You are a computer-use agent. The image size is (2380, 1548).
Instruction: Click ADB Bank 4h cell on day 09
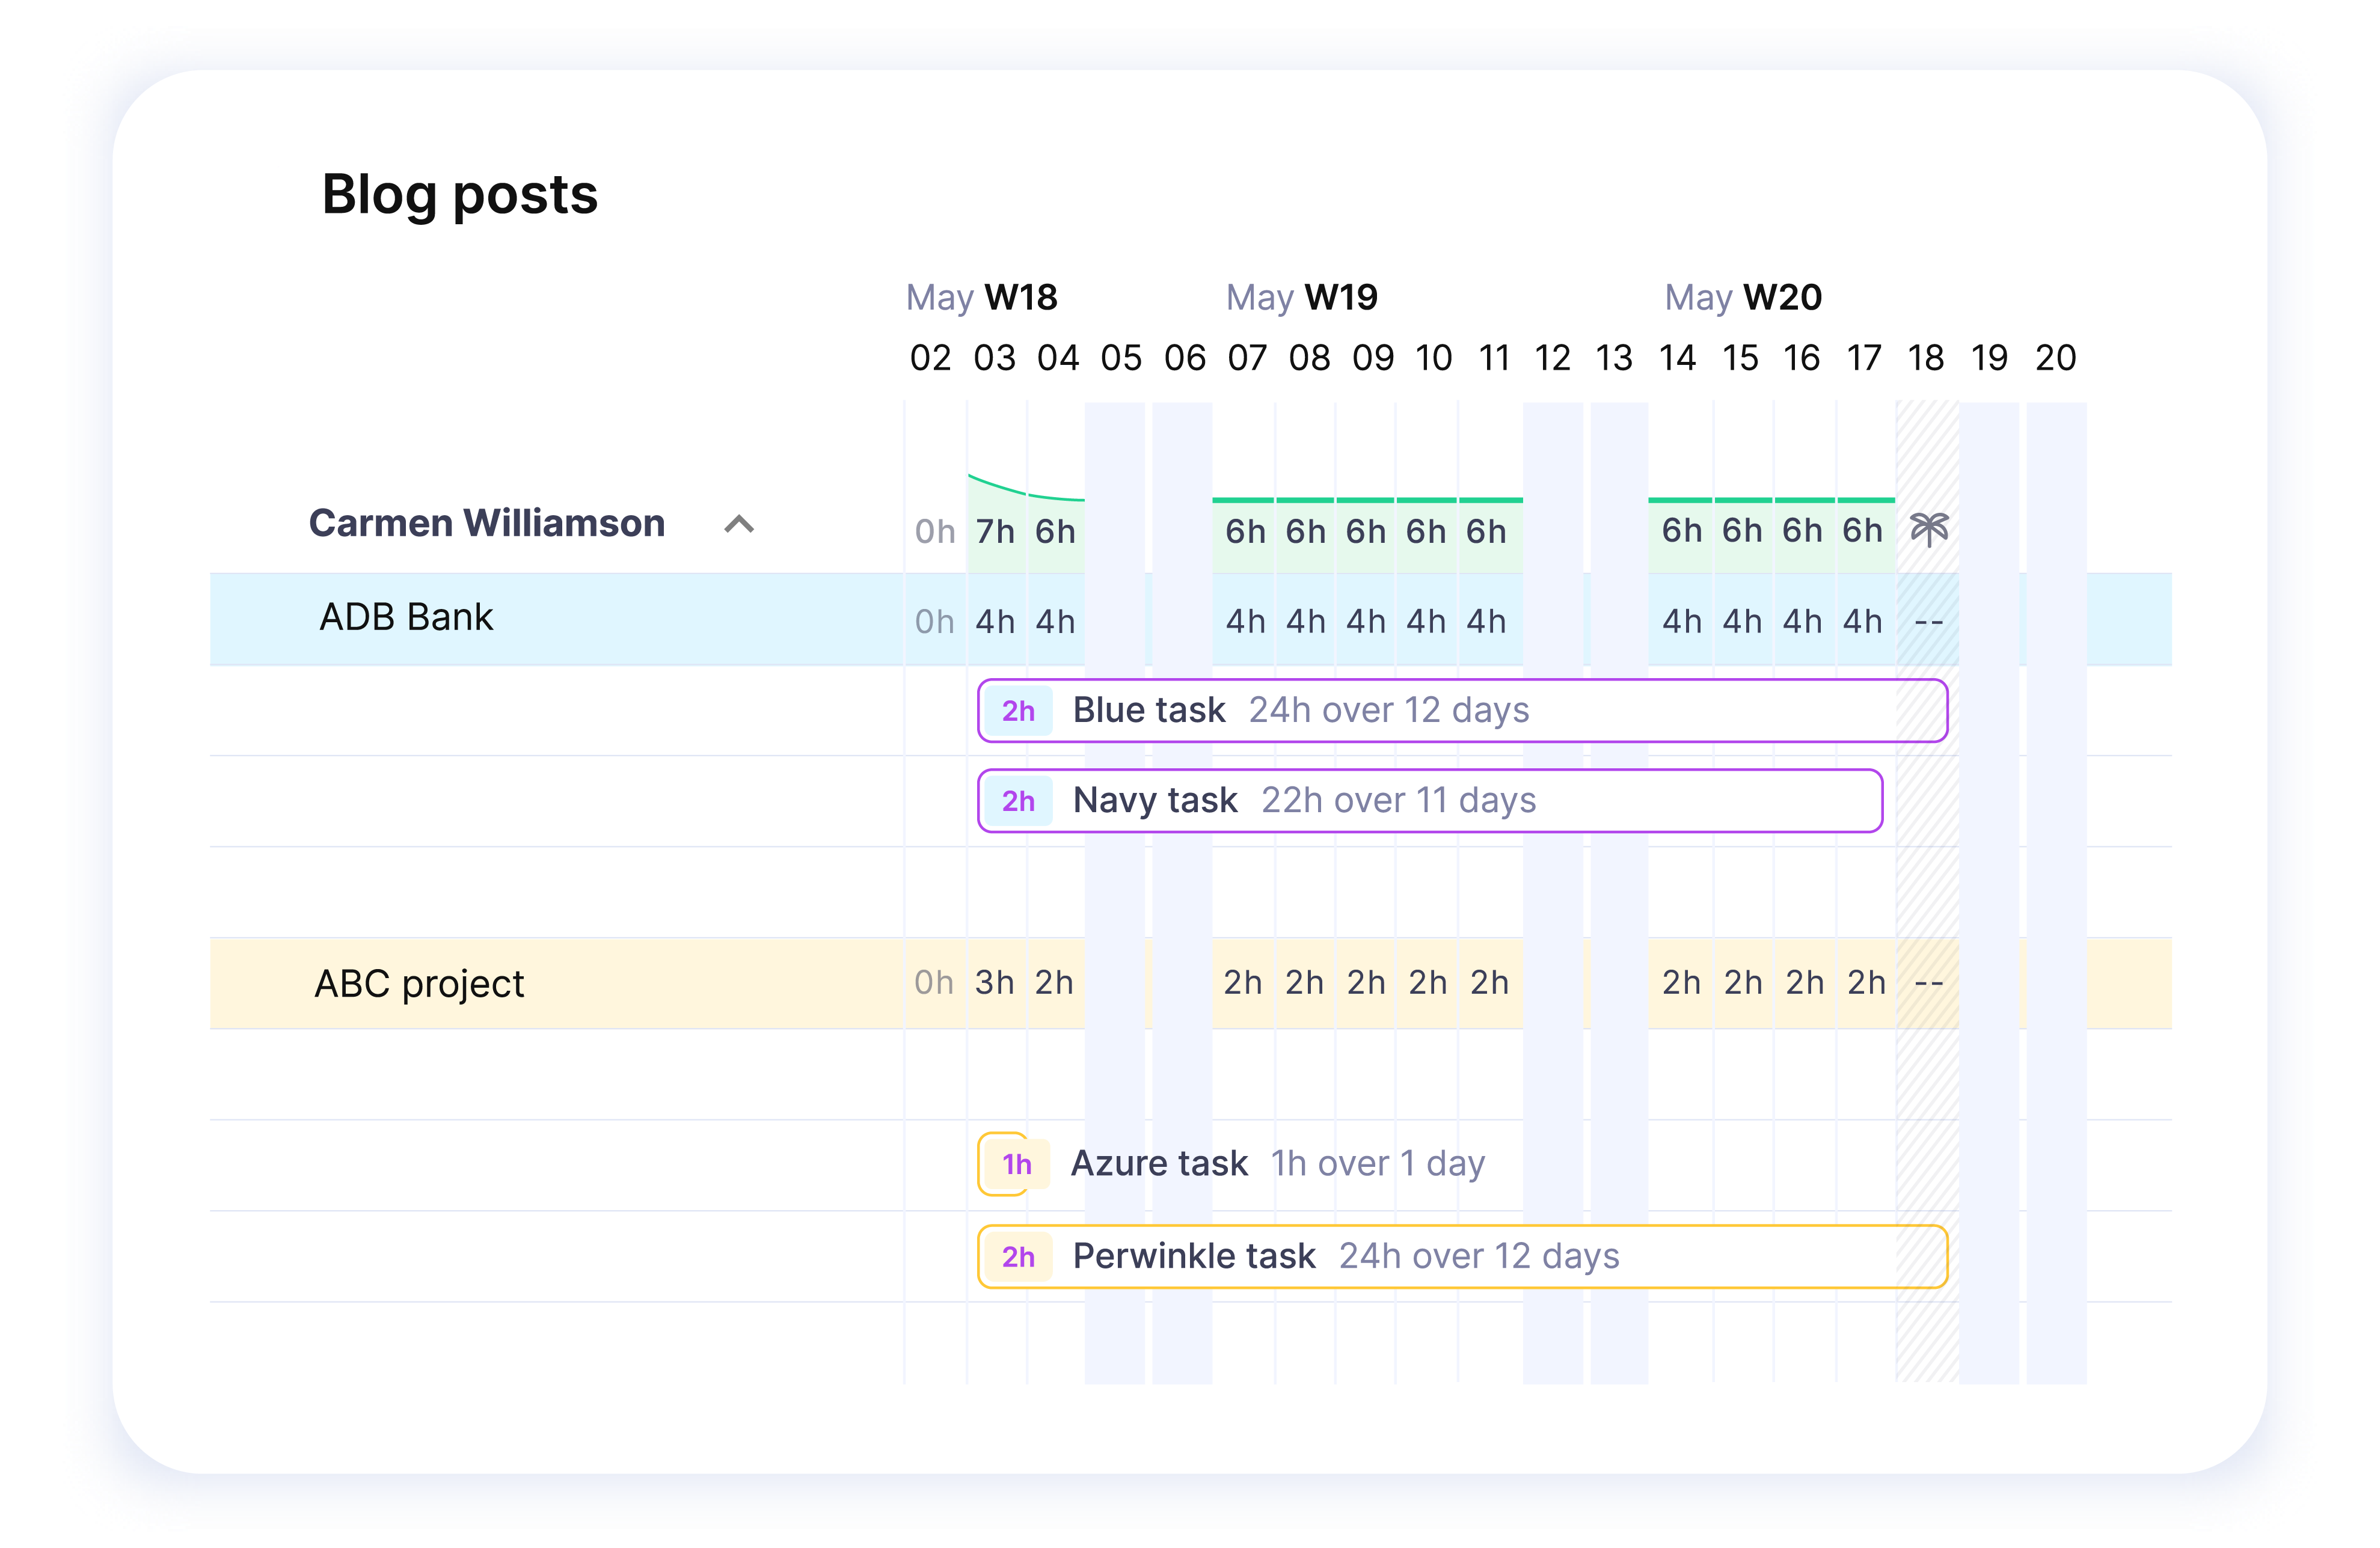[1366, 622]
